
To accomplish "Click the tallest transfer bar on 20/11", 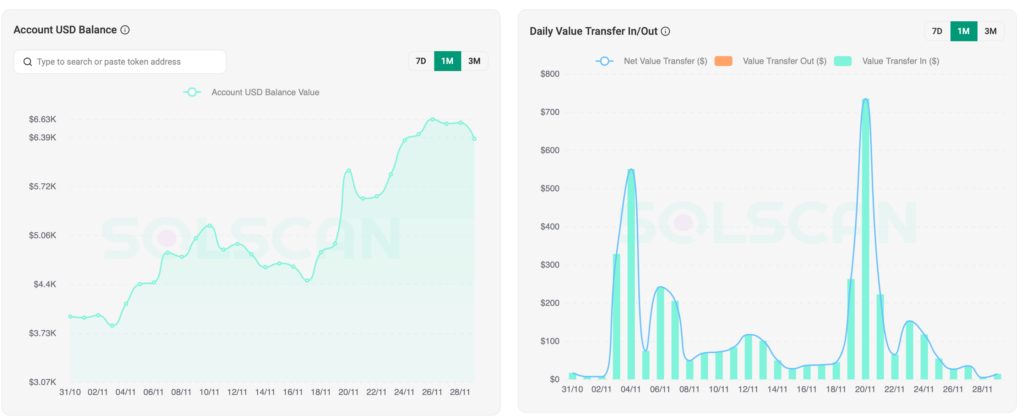I will coord(865,240).
